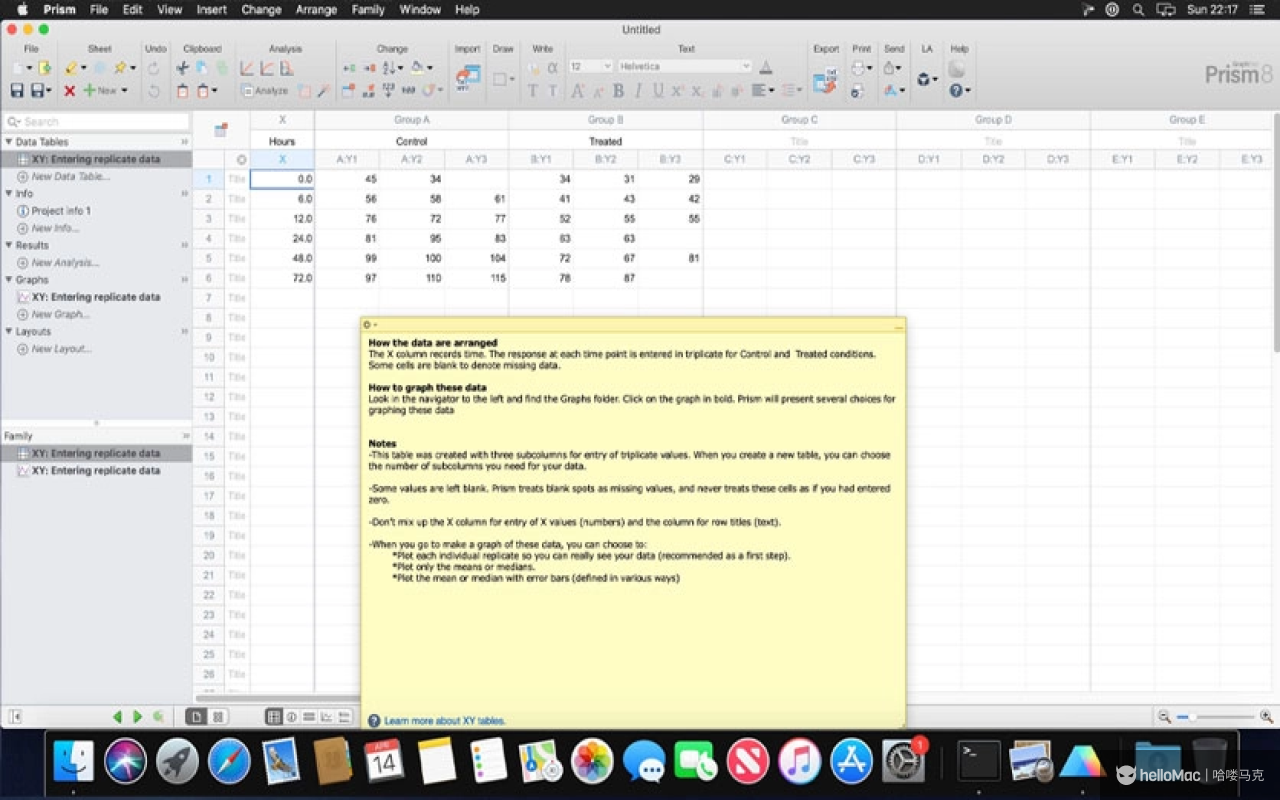Open the Window menu
The height and width of the screenshot is (800, 1280).
coord(420,9)
